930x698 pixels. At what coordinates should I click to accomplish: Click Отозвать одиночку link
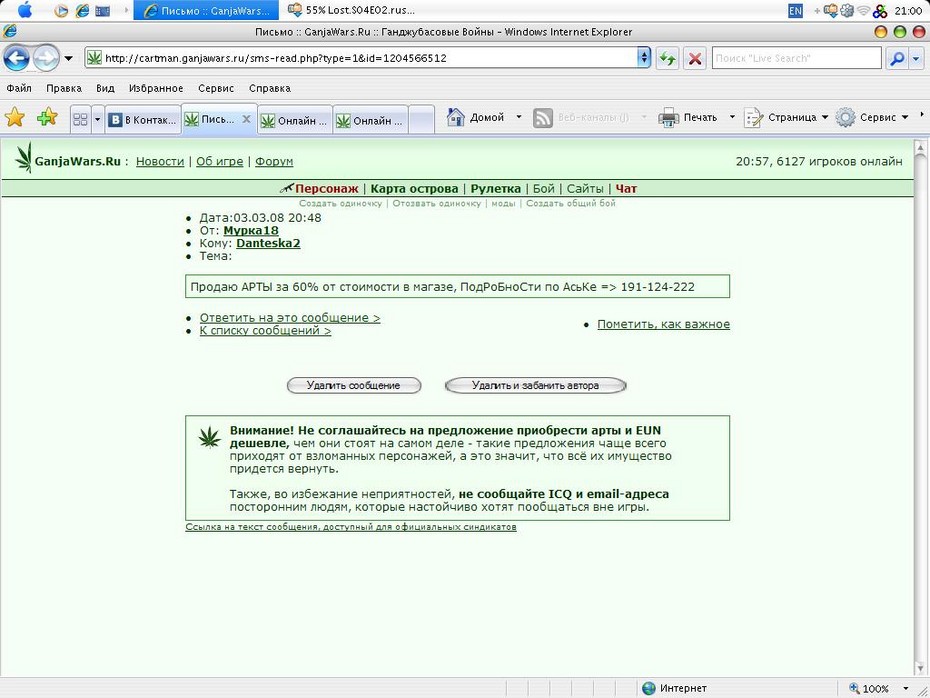click(x=437, y=203)
